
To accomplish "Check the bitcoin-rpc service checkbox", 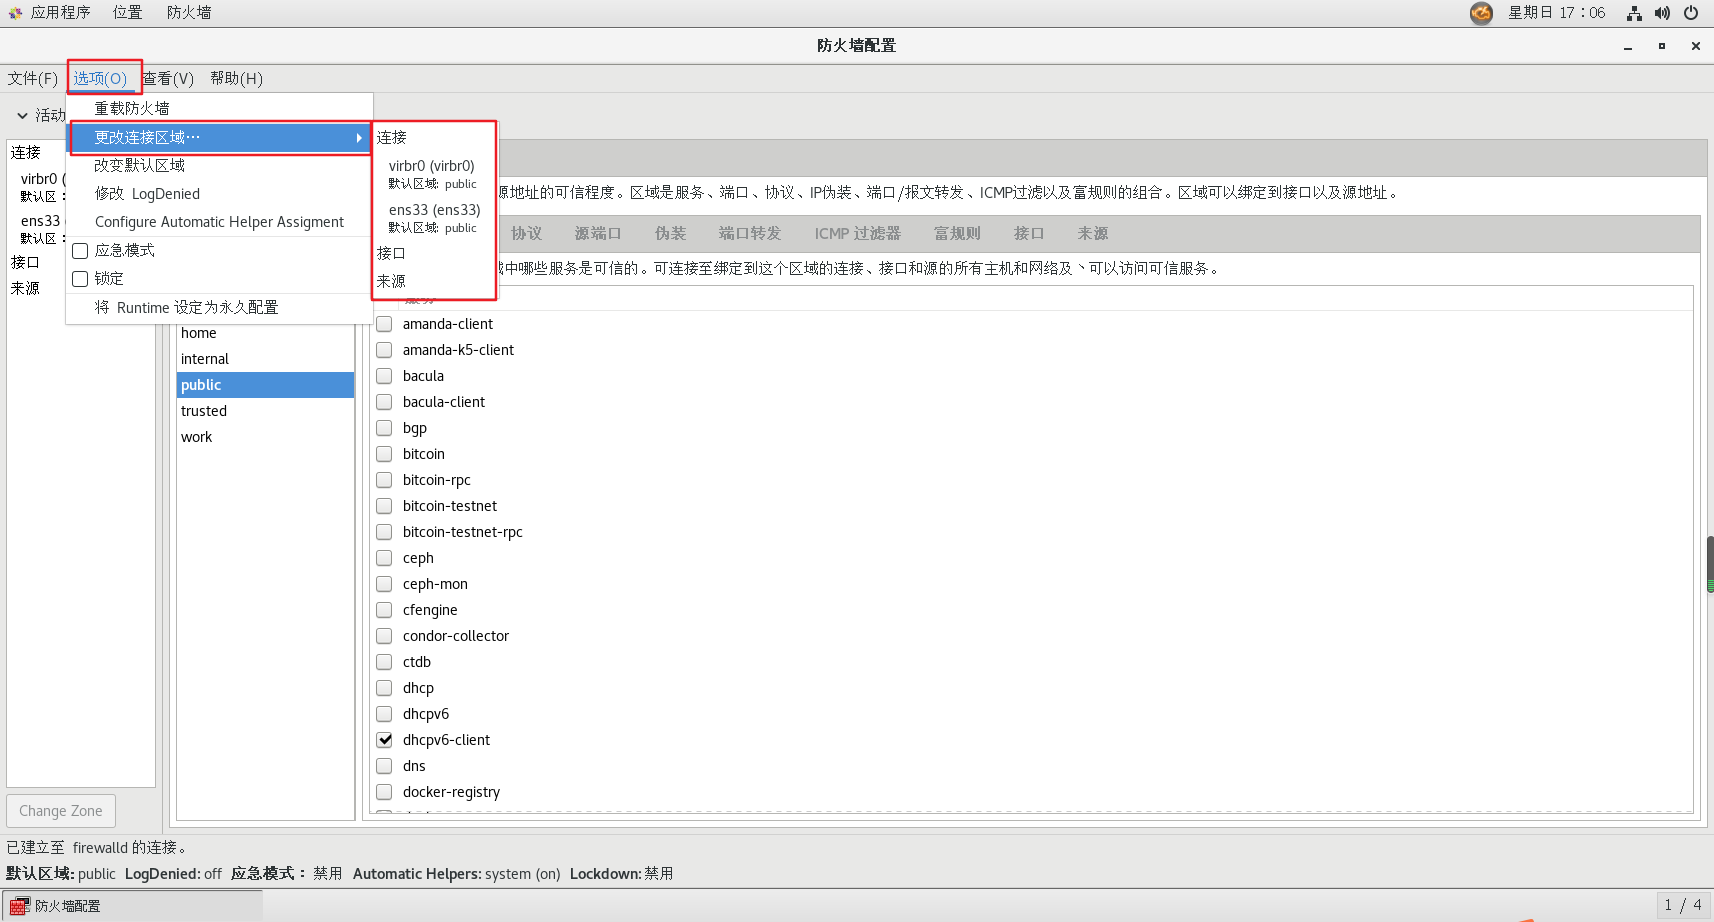I will point(384,480).
